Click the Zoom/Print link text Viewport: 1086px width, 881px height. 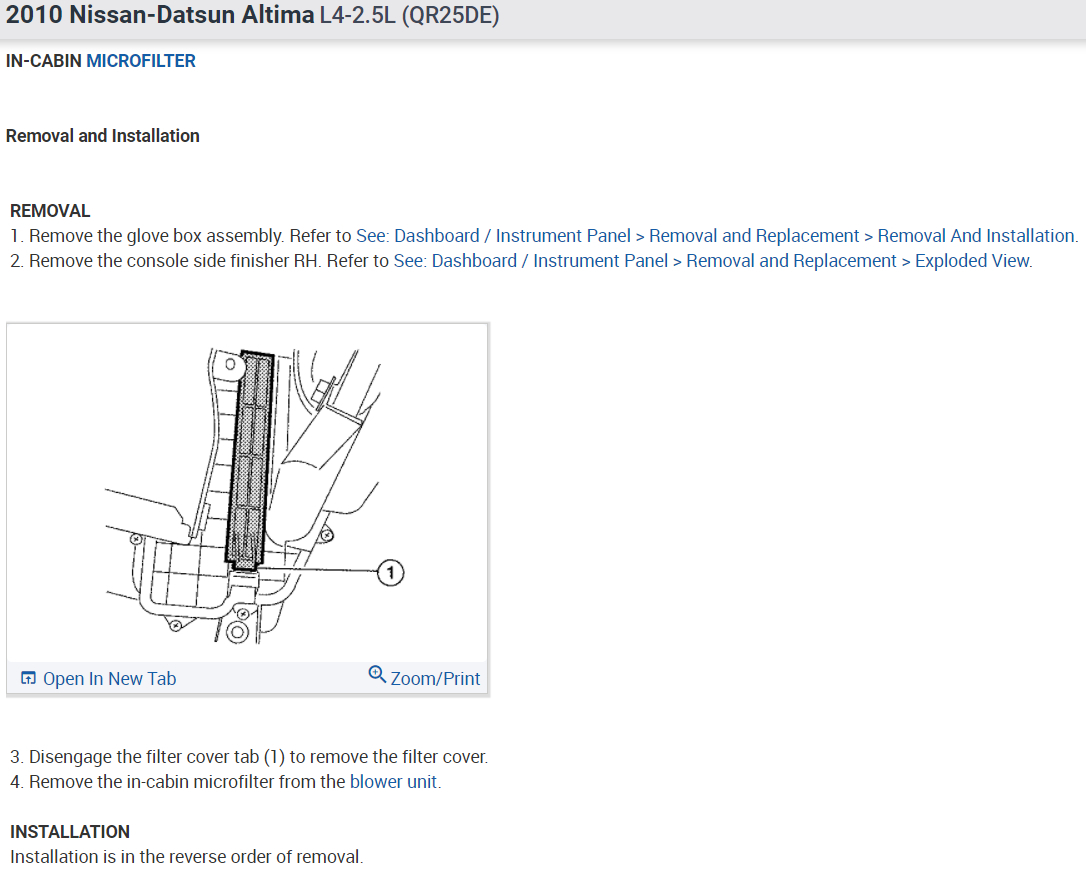pyautogui.click(x=435, y=679)
